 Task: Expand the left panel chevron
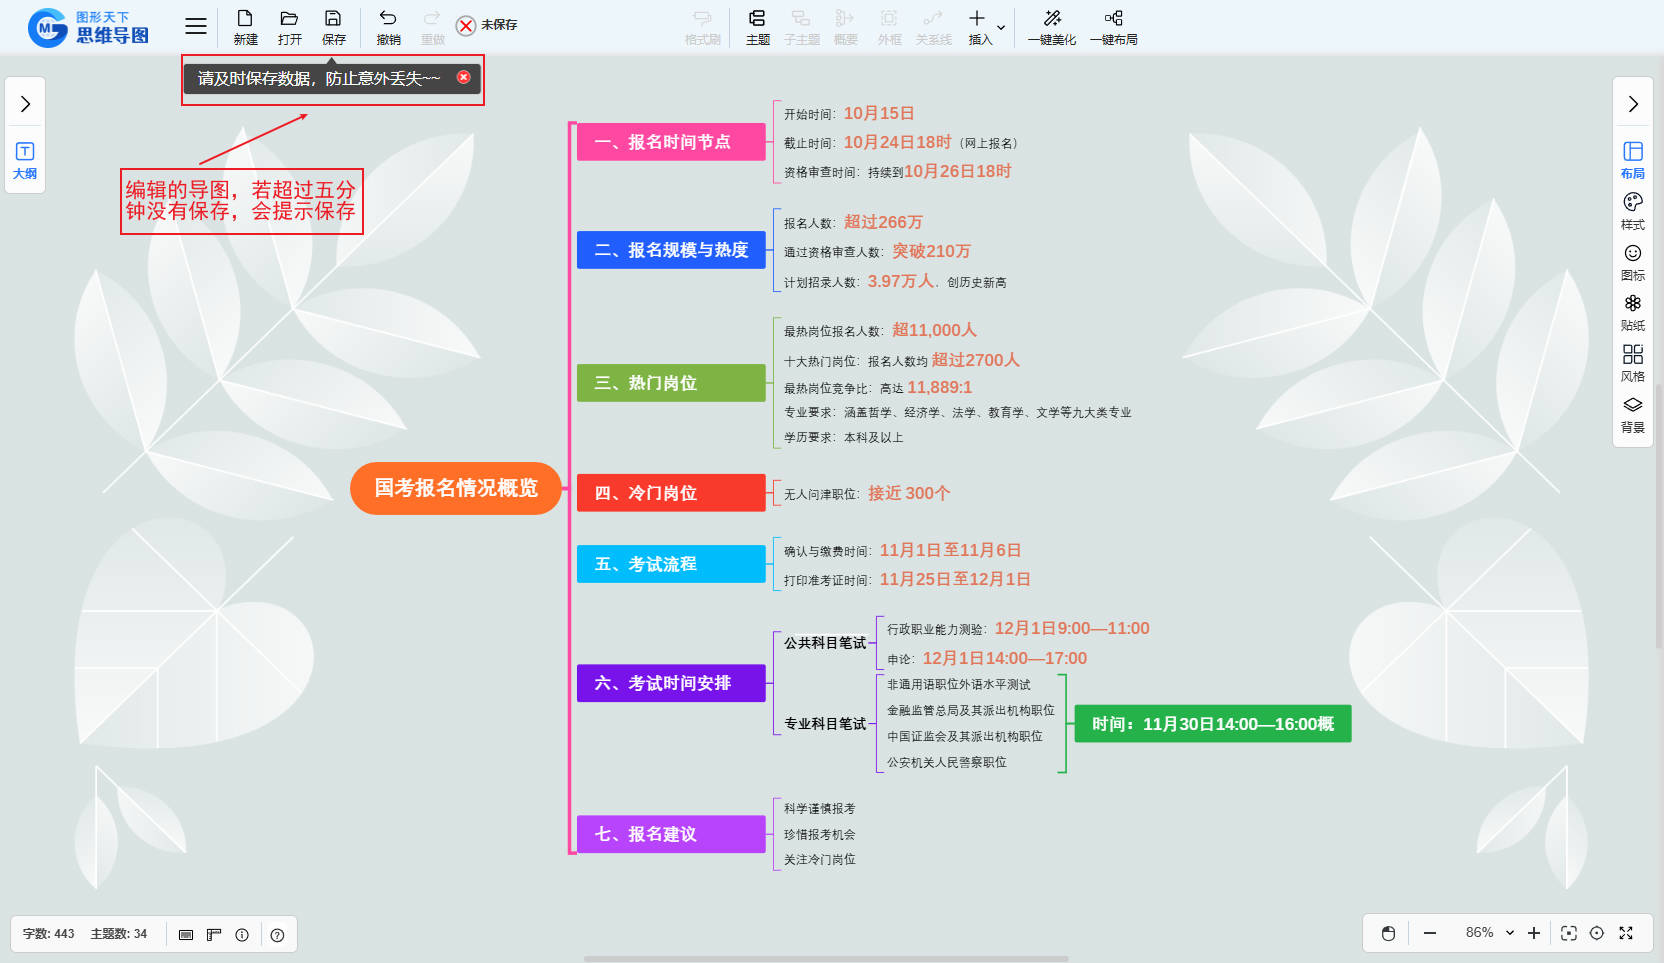(x=26, y=104)
